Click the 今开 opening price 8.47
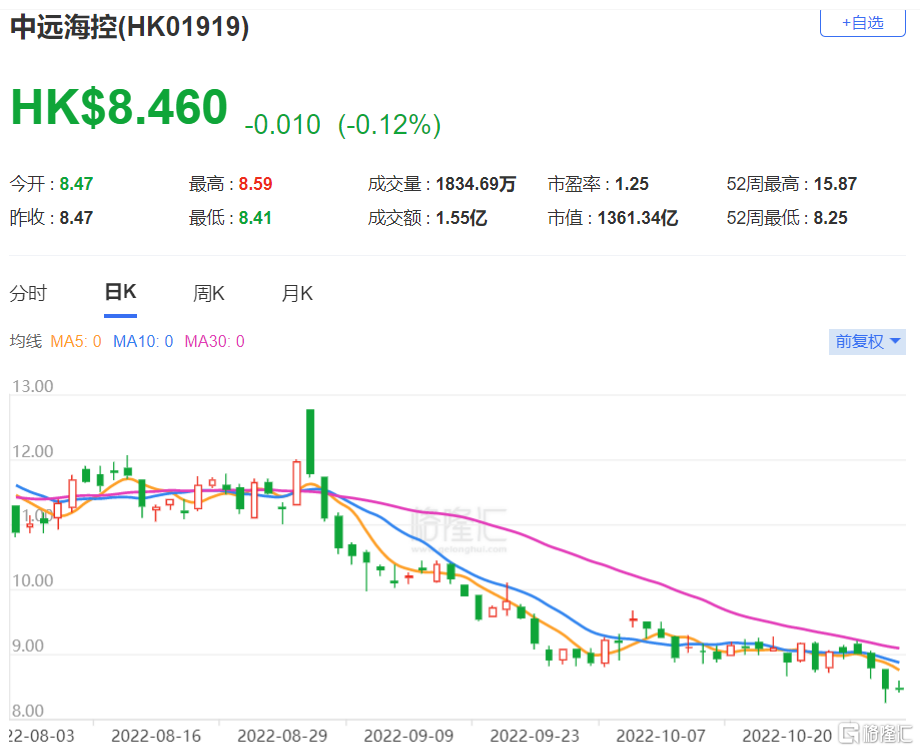 pyautogui.click(x=76, y=184)
